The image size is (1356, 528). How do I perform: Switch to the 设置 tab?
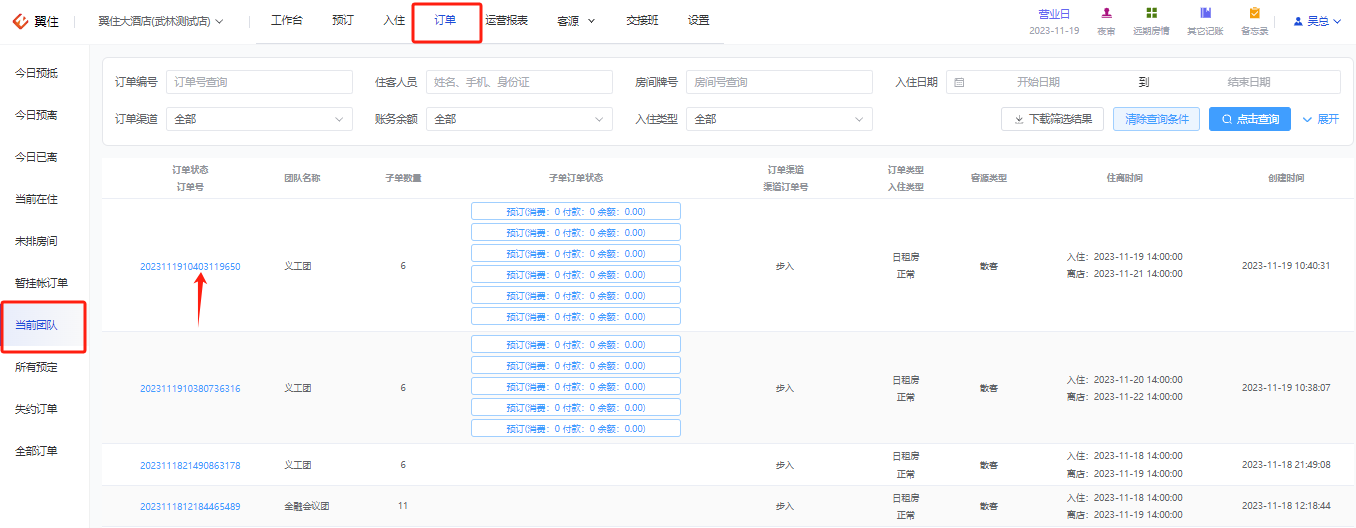[699, 21]
